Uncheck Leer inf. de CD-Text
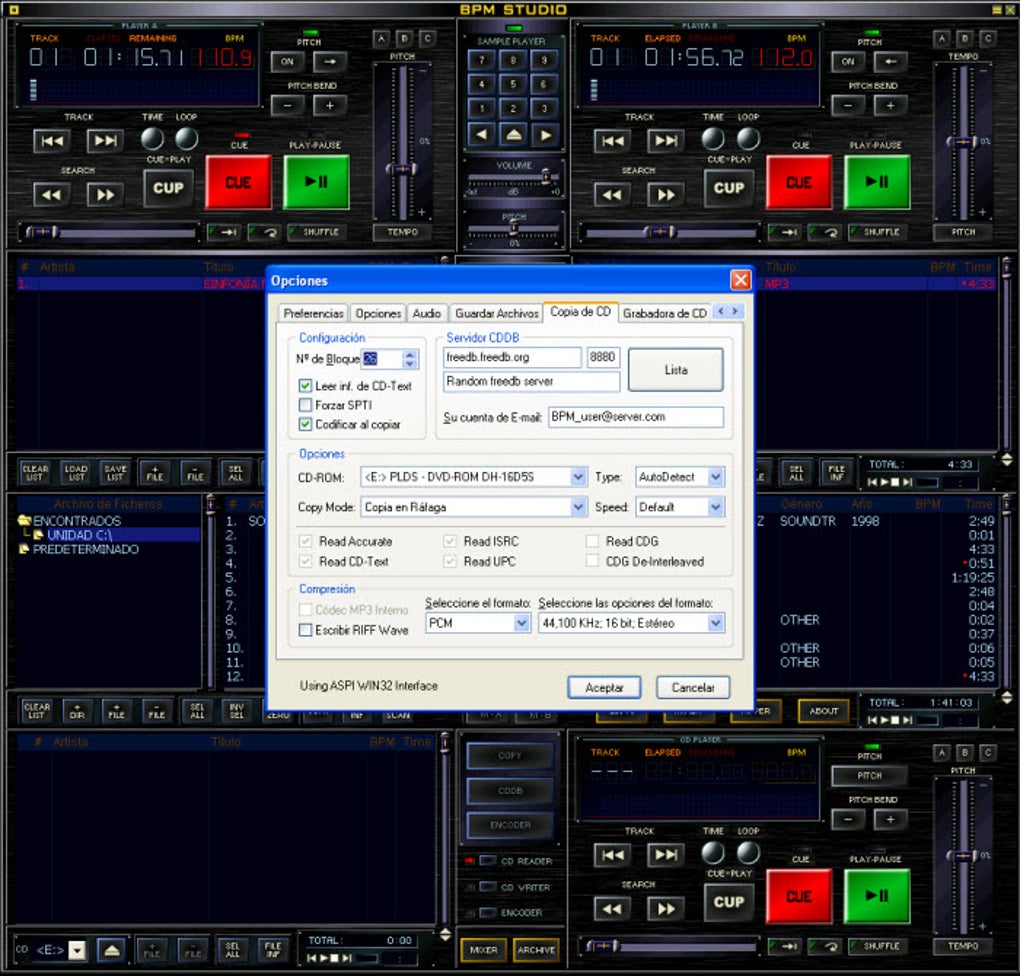This screenshot has width=1020, height=976. pyautogui.click(x=306, y=386)
